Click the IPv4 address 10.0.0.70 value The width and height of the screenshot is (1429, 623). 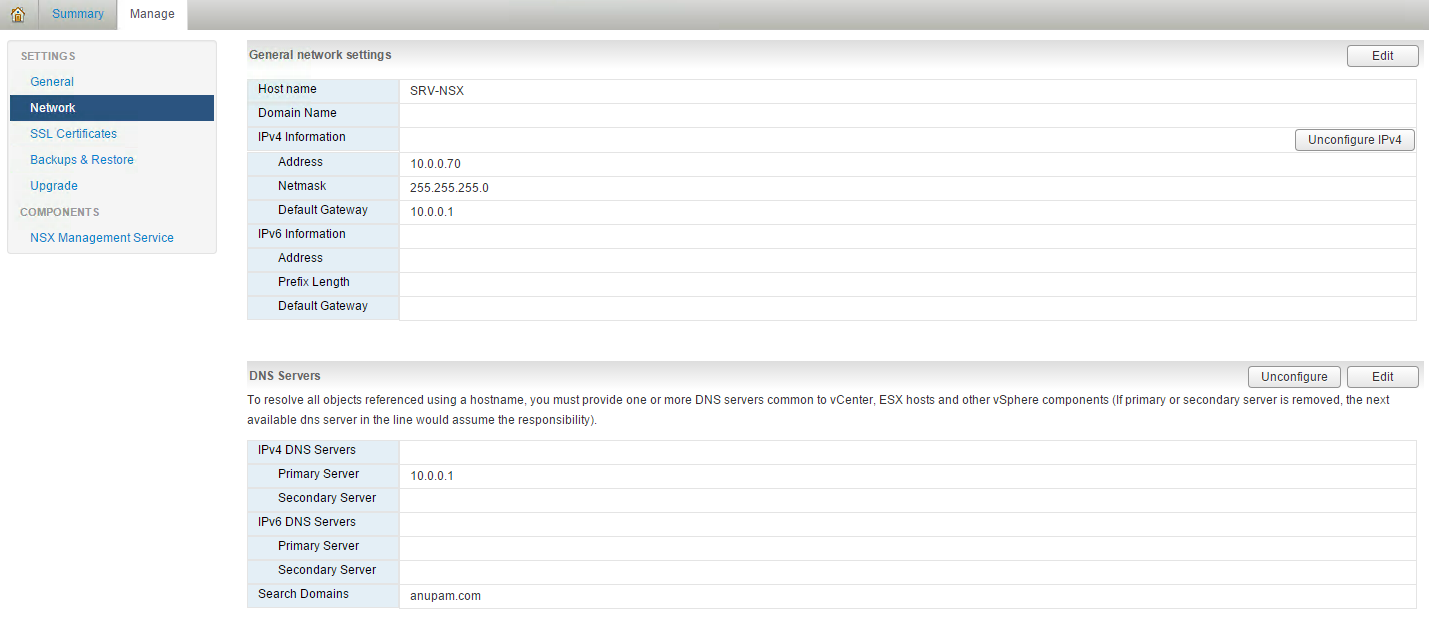(435, 164)
